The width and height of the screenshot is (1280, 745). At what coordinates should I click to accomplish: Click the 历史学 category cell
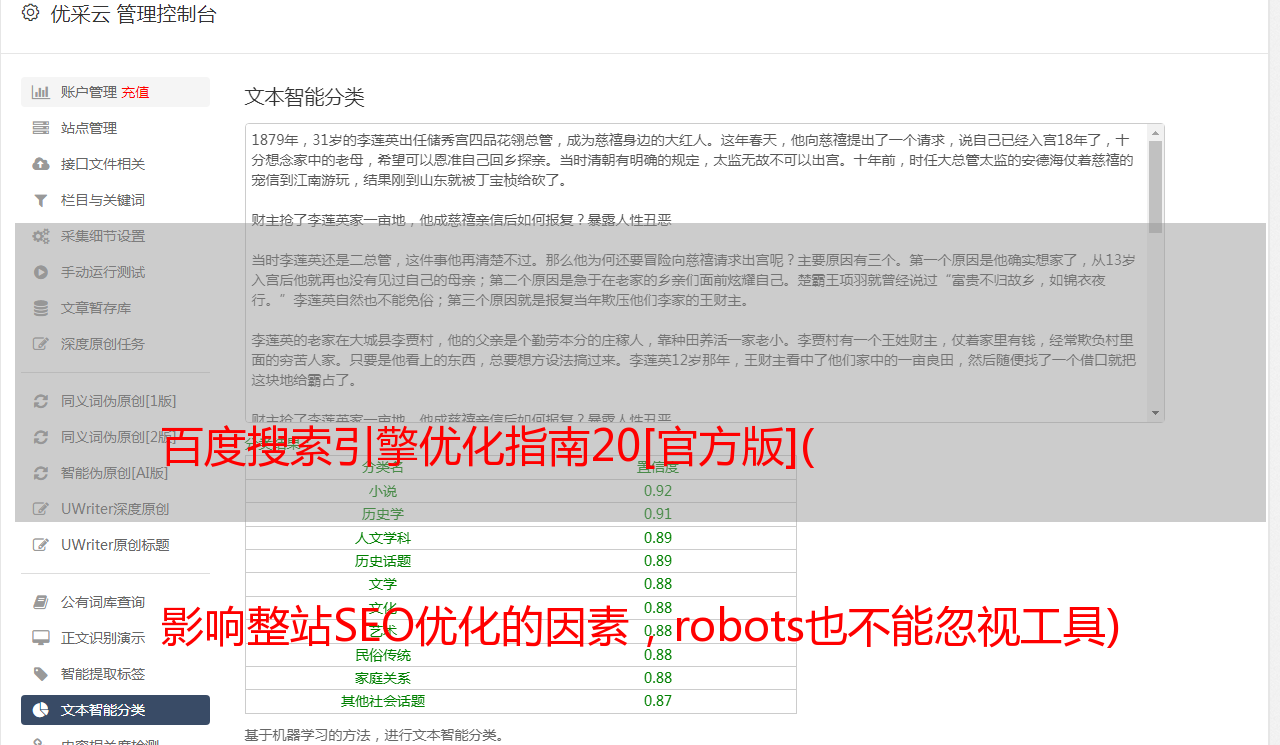click(383, 514)
